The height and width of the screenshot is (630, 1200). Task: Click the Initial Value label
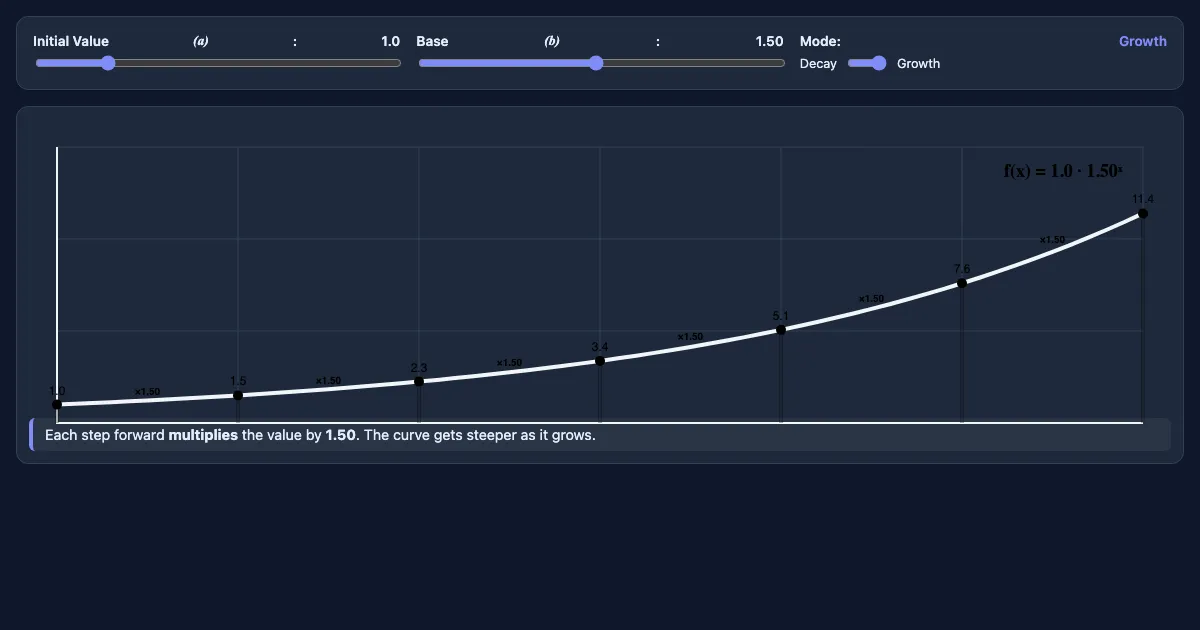tap(71, 41)
